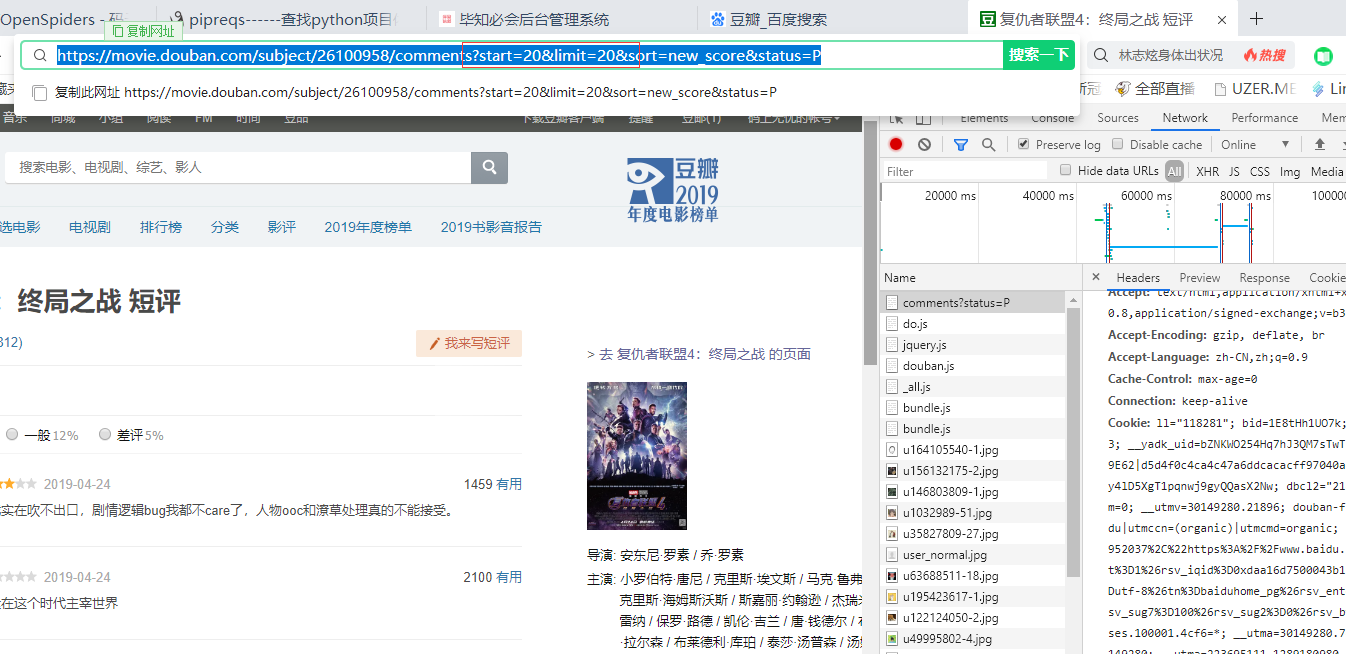
Task: Check the 复制此网址 suggestion checkbox
Action: [40, 93]
